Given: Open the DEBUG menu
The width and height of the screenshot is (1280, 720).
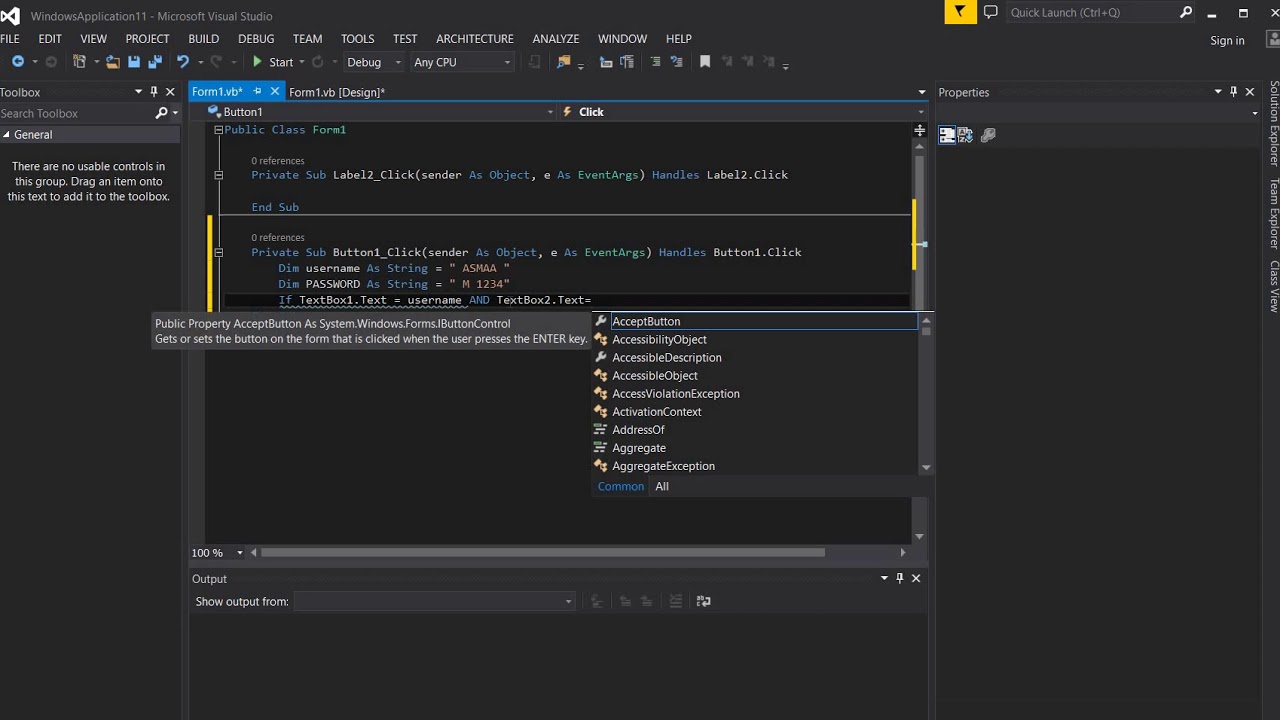Looking at the screenshot, I should (x=256, y=39).
